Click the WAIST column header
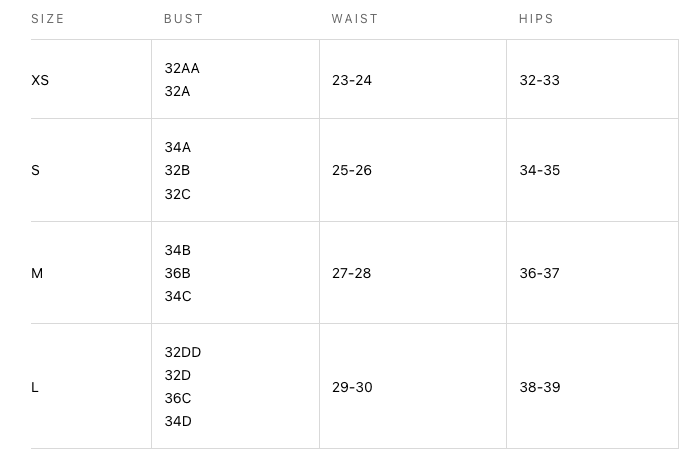 coord(355,19)
